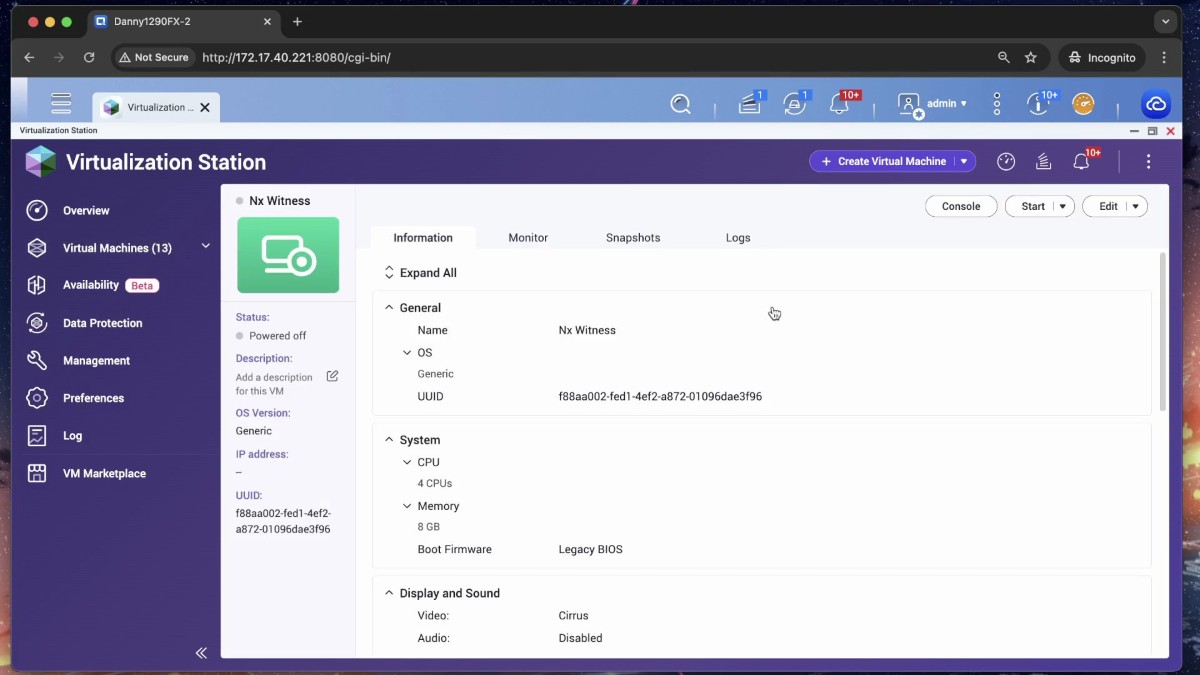Click the edit description pencil icon
This screenshot has height=675, width=1200.
click(332, 377)
